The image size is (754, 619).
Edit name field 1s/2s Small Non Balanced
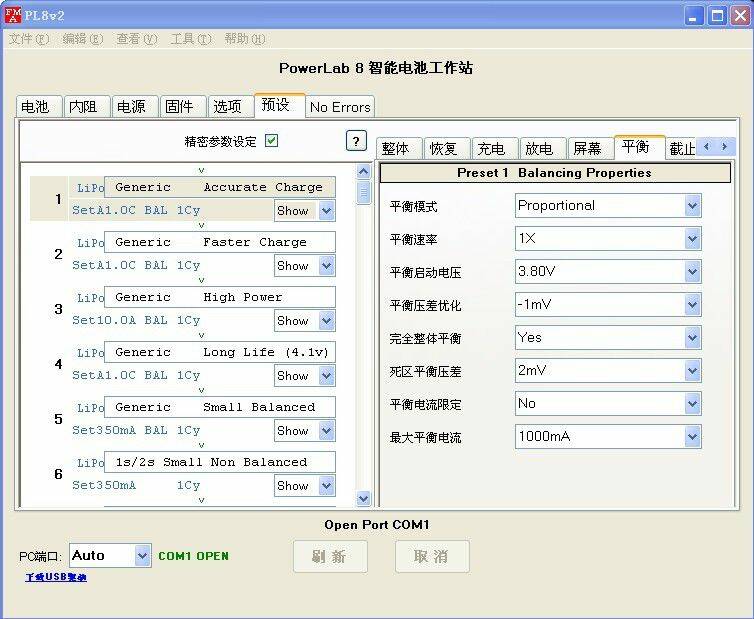click(x=219, y=462)
